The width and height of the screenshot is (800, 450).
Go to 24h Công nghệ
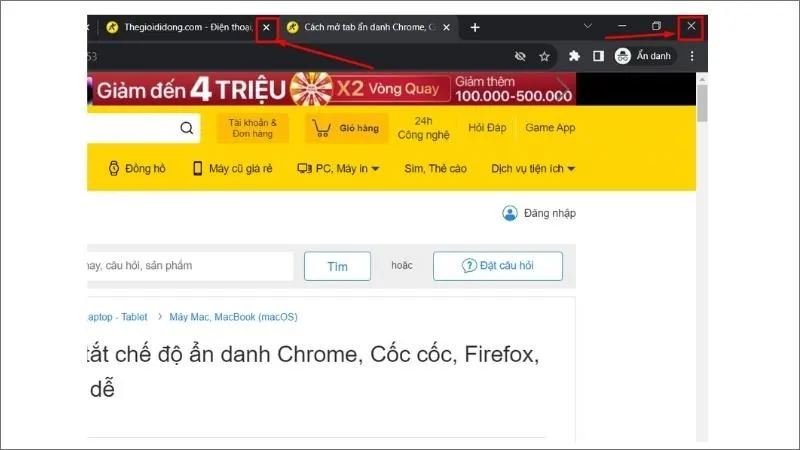[x=423, y=128]
